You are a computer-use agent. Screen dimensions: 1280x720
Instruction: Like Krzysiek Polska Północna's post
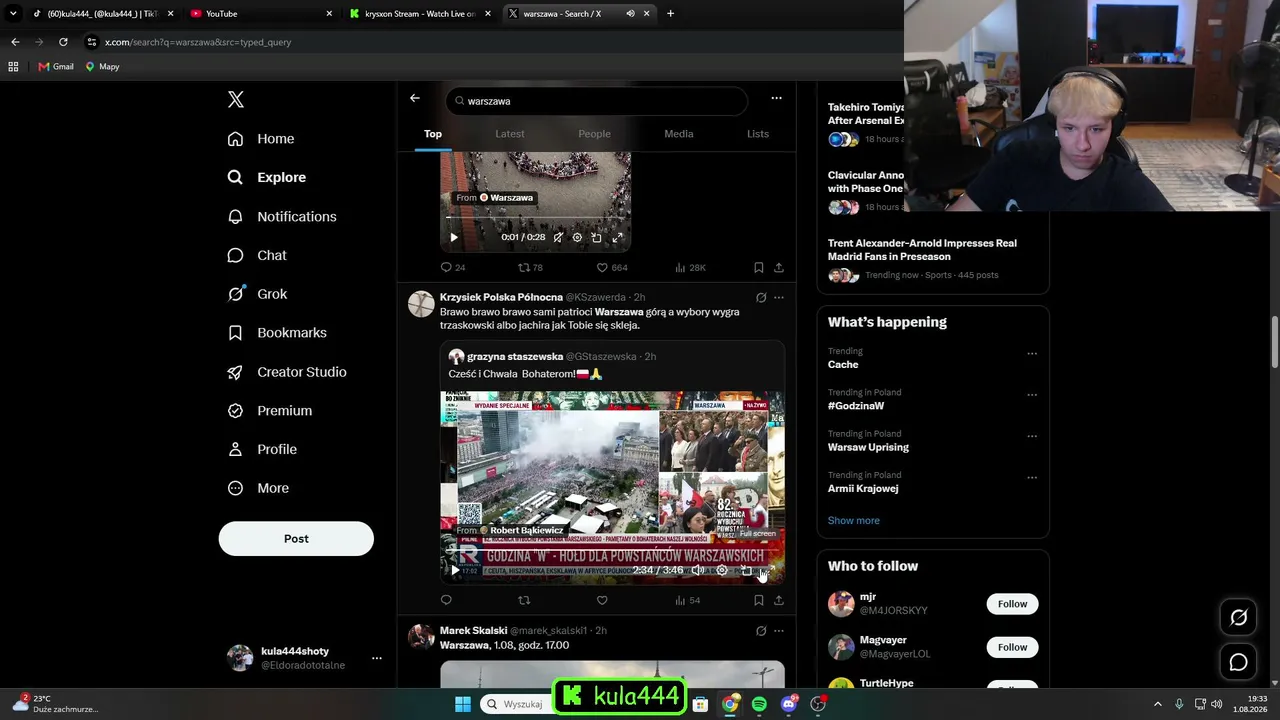(x=602, y=600)
